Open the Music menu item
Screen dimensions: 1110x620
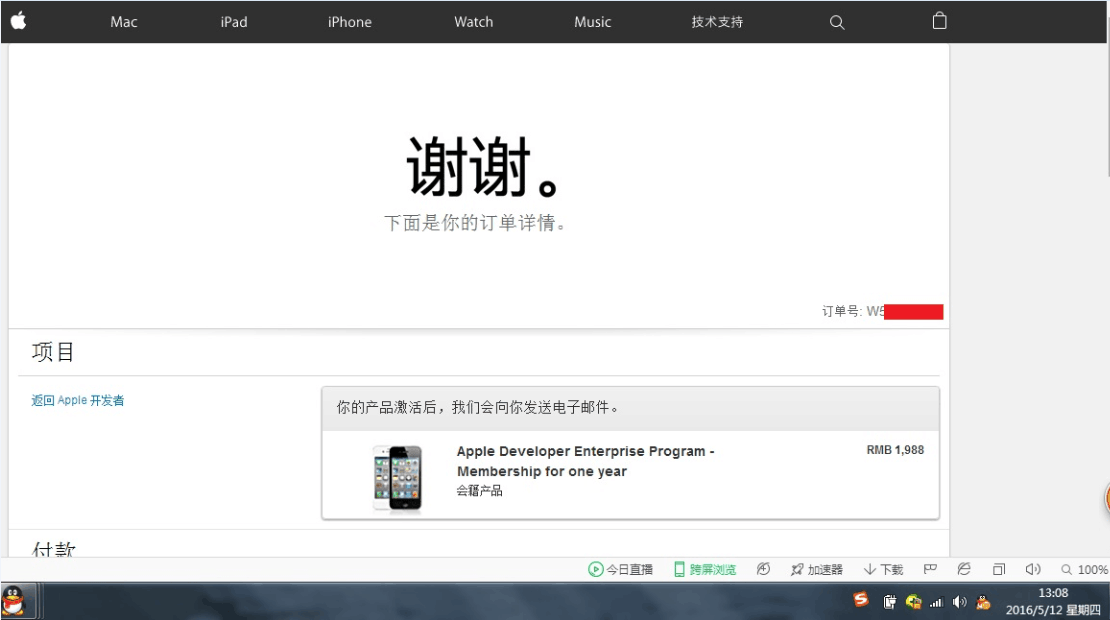point(593,22)
